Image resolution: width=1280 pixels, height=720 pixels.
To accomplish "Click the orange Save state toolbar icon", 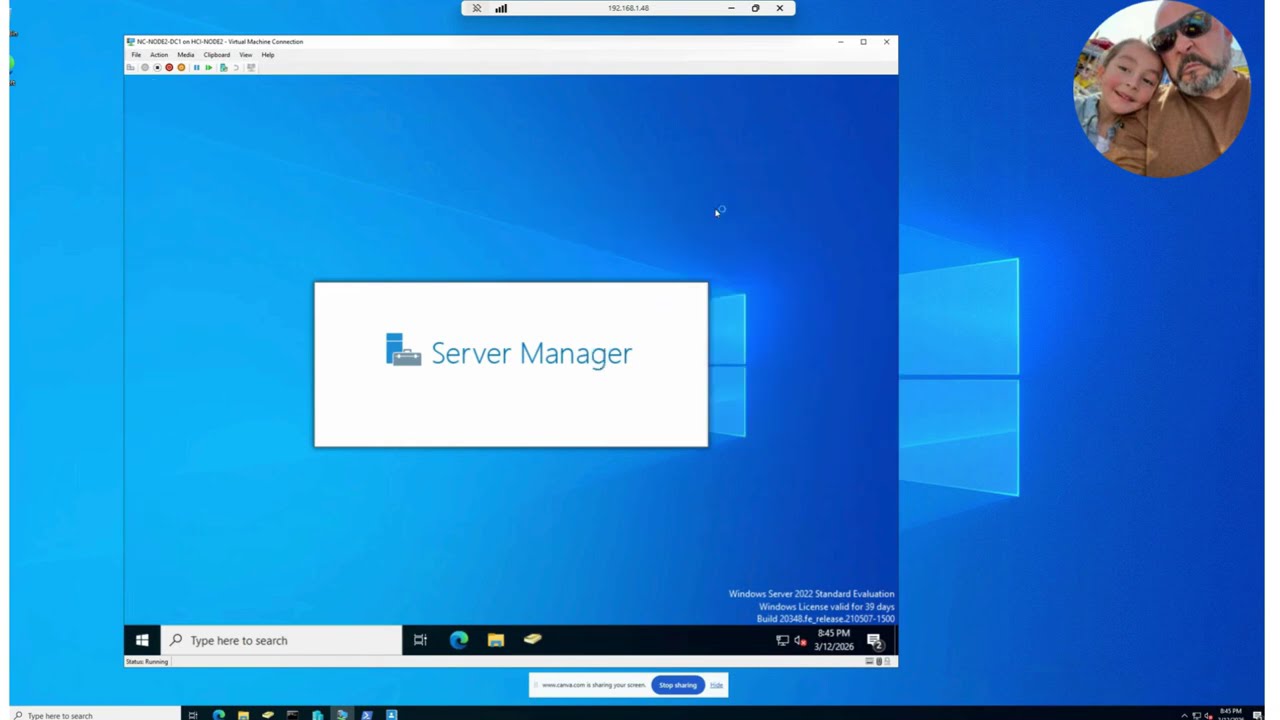I will pos(181,67).
